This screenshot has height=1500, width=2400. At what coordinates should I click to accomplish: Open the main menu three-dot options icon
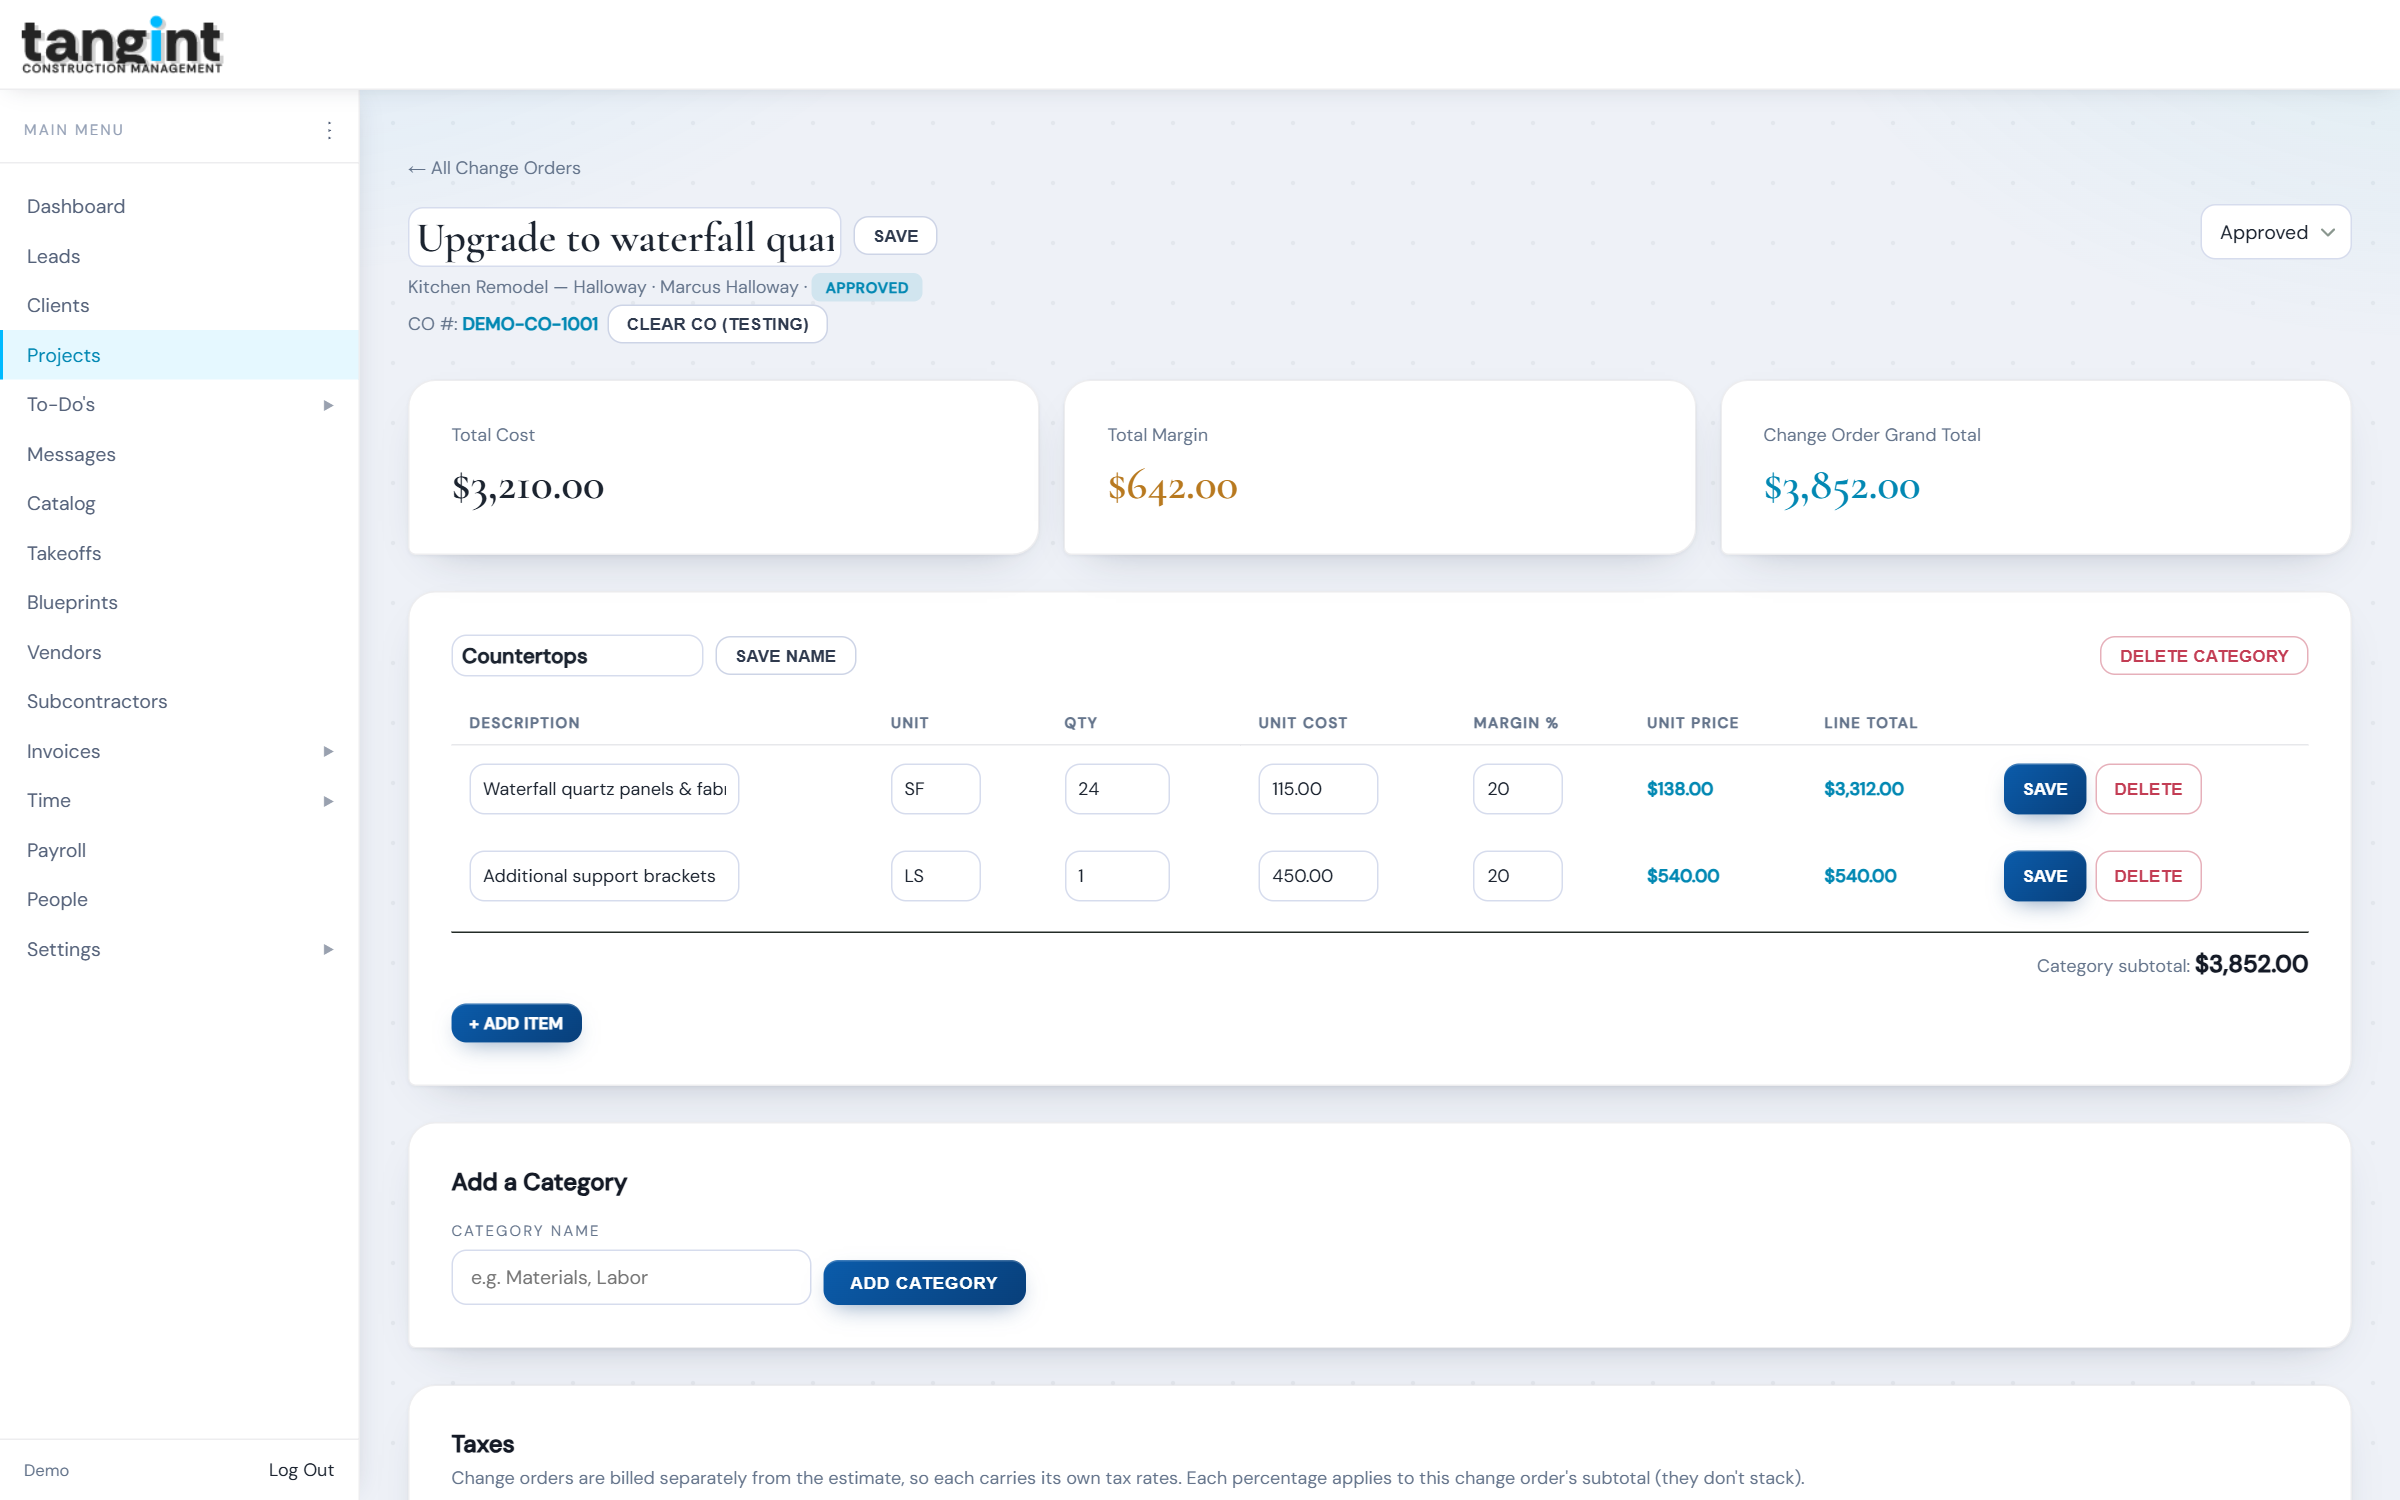329,130
